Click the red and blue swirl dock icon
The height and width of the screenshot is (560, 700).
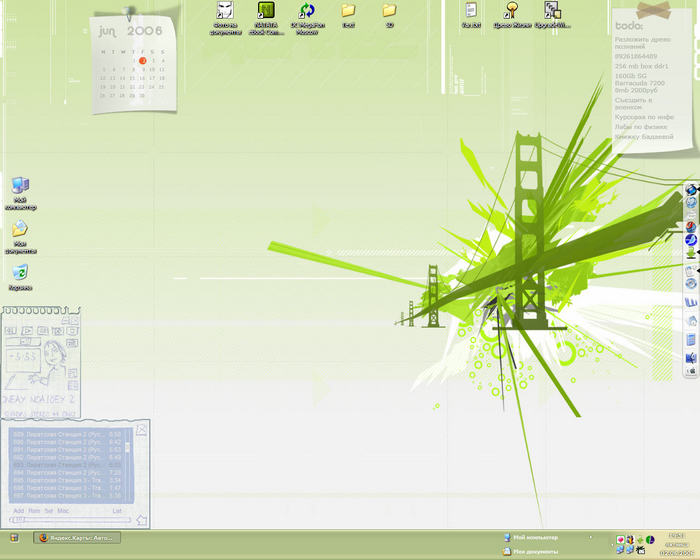click(x=691, y=227)
